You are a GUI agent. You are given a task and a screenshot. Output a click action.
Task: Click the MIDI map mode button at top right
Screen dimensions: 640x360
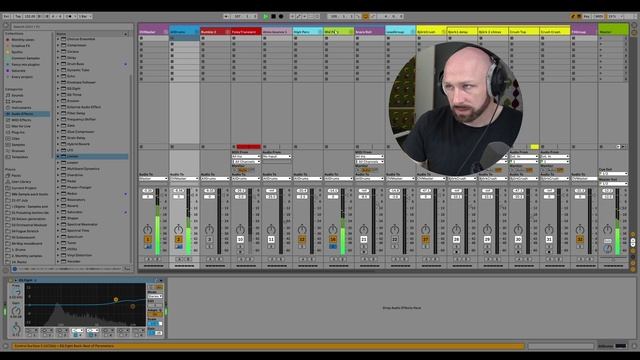pyautogui.click(x=598, y=16)
